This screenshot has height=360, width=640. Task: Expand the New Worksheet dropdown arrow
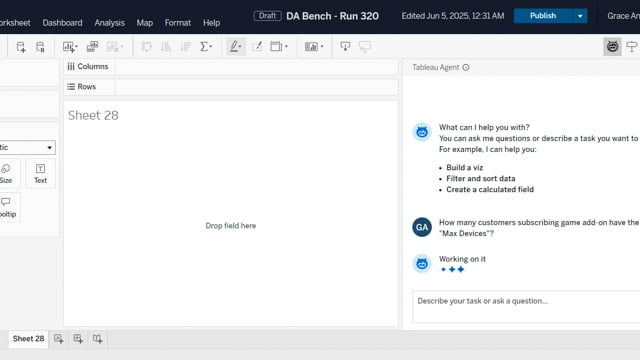(x=76, y=47)
